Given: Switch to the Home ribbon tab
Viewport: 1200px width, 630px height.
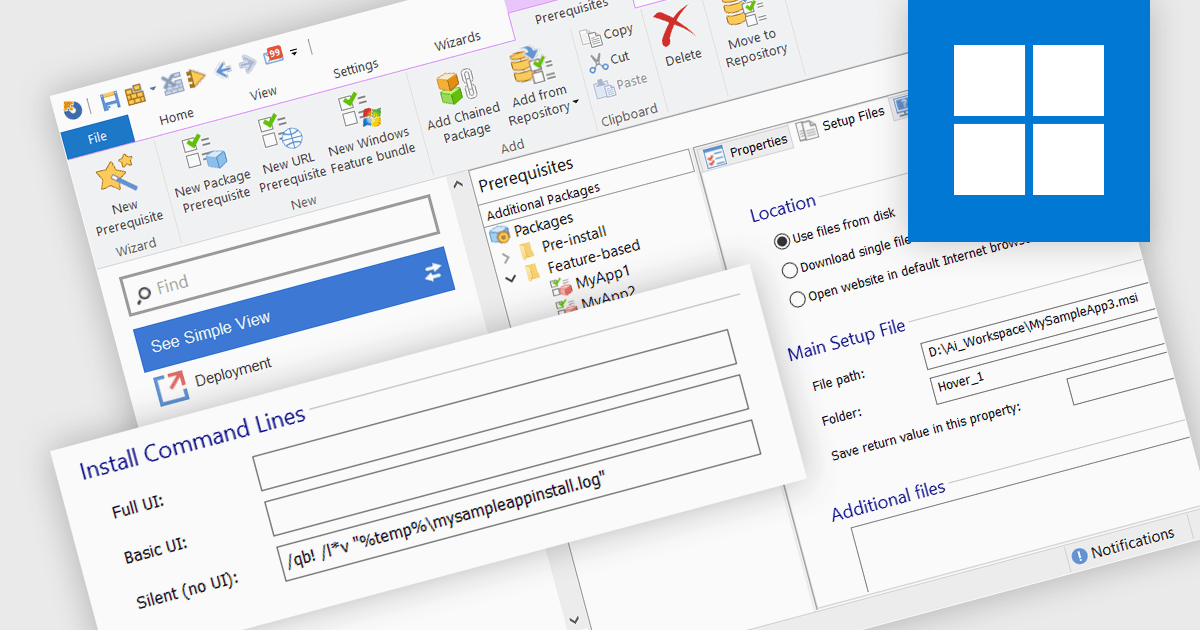Looking at the screenshot, I should (x=177, y=116).
